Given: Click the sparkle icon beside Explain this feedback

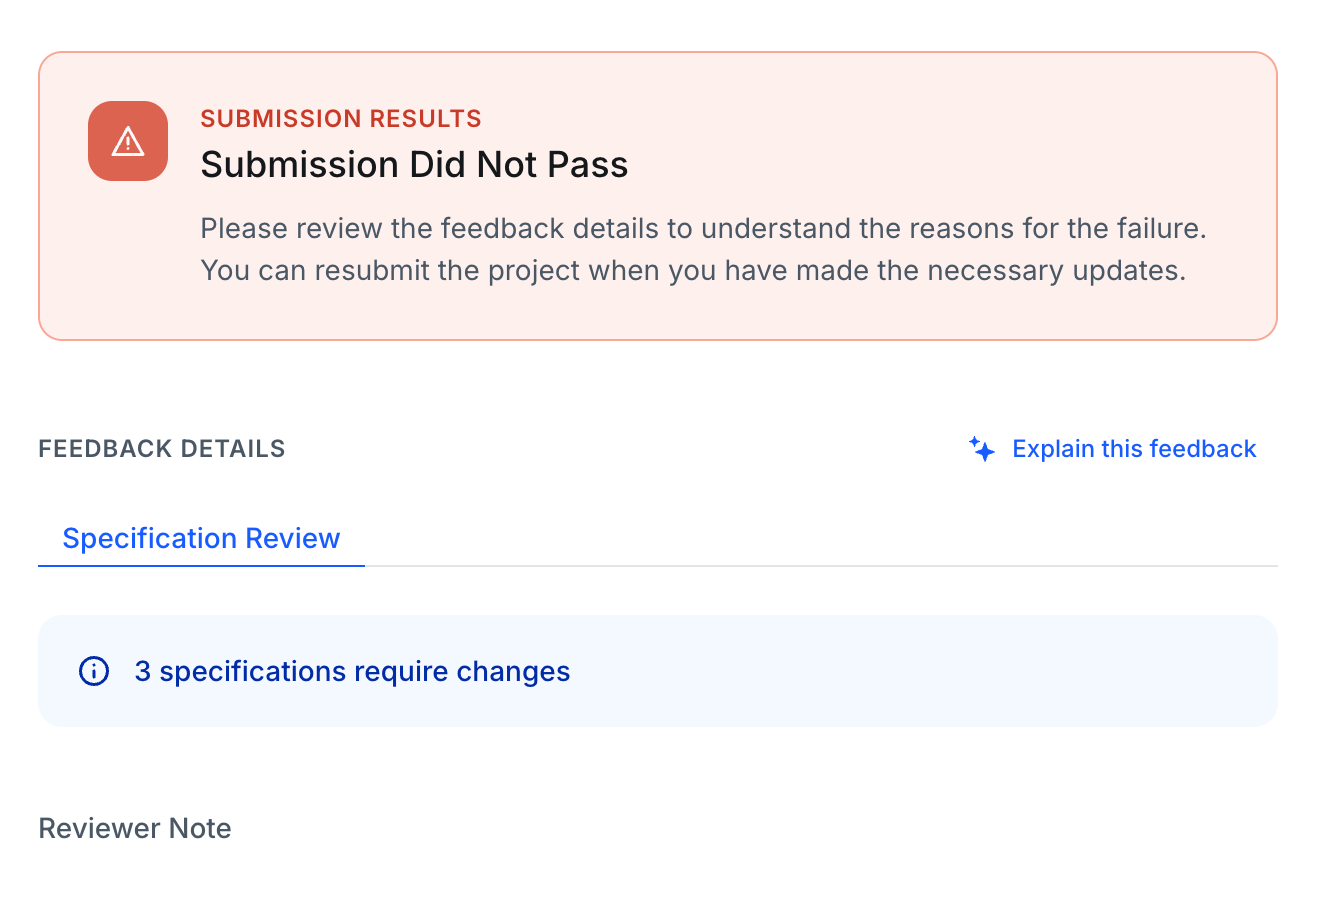Looking at the screenshot, I should pos(982,449).
